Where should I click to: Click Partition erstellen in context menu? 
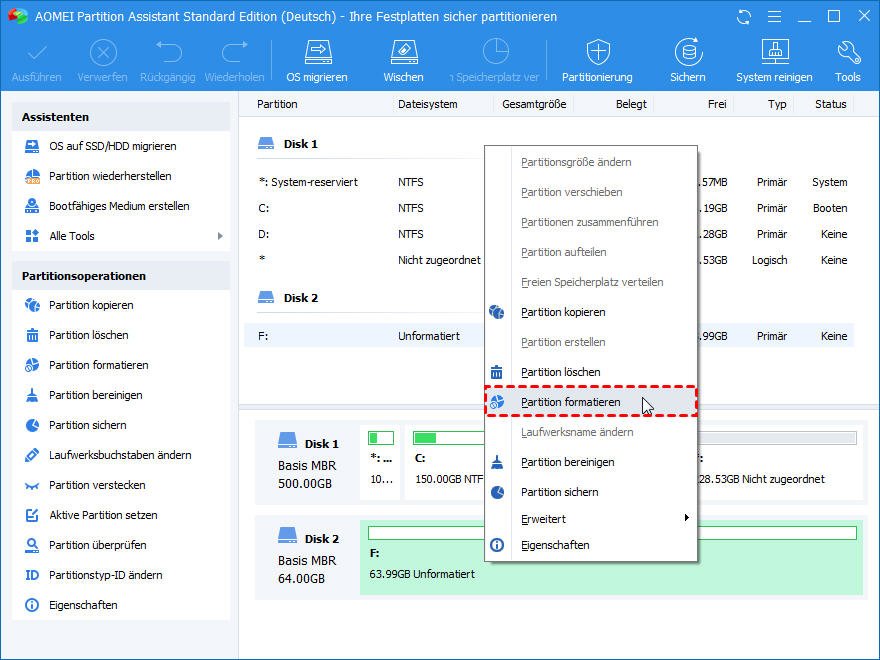tap(591, 342)
